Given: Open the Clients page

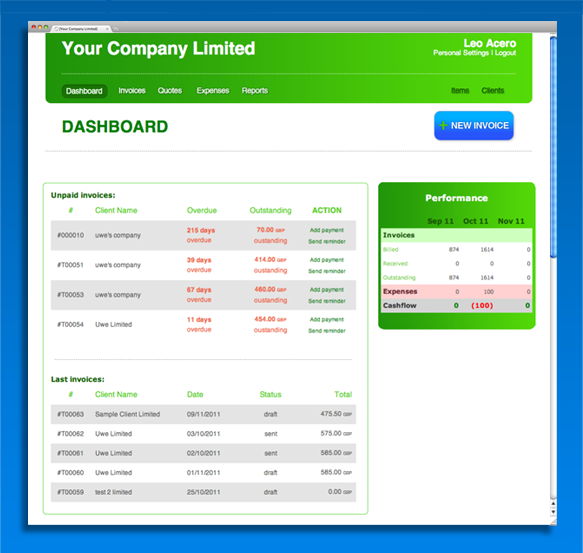Looking at the screenshot, I should [x=493, y=91].
